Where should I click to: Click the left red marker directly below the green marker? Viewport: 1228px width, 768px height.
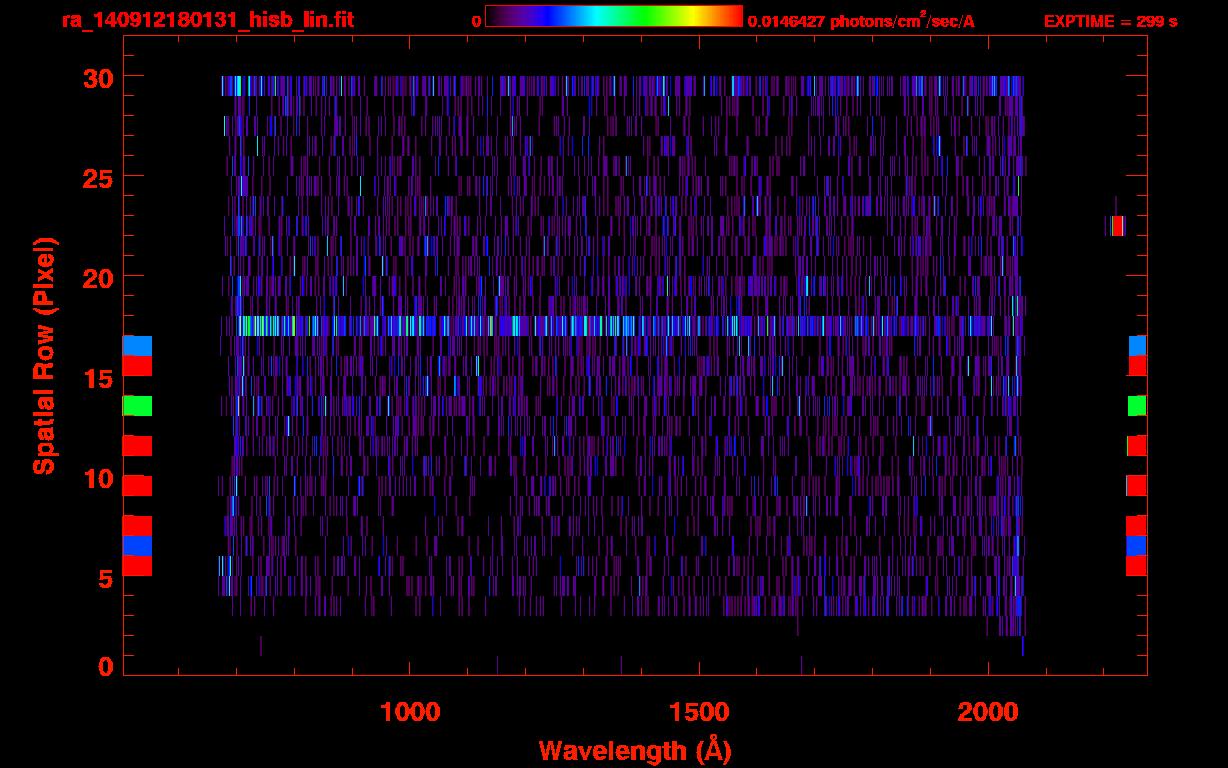[137, 446]
